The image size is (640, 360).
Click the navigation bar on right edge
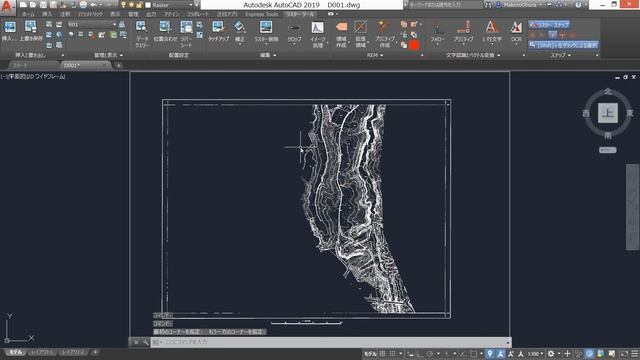[x=632, y=207]
